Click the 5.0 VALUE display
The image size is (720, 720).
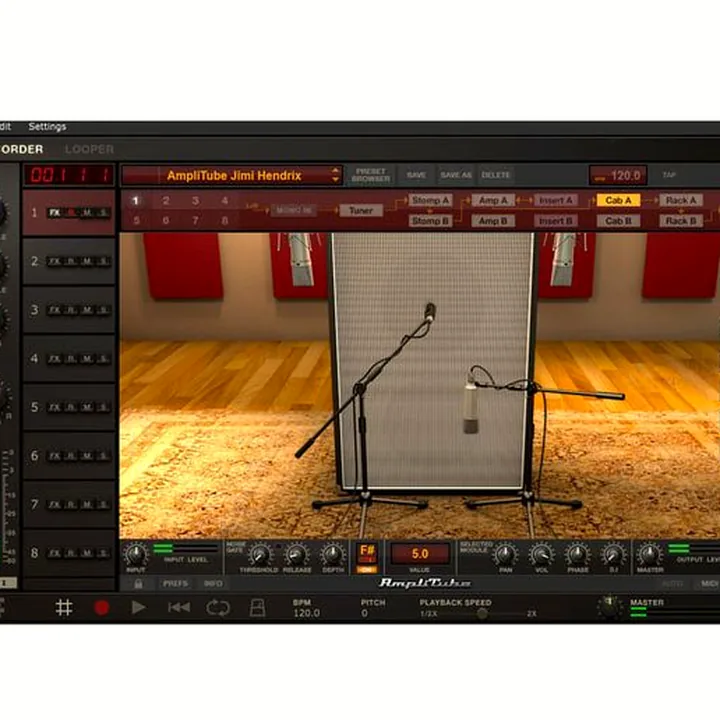point(420,554)
